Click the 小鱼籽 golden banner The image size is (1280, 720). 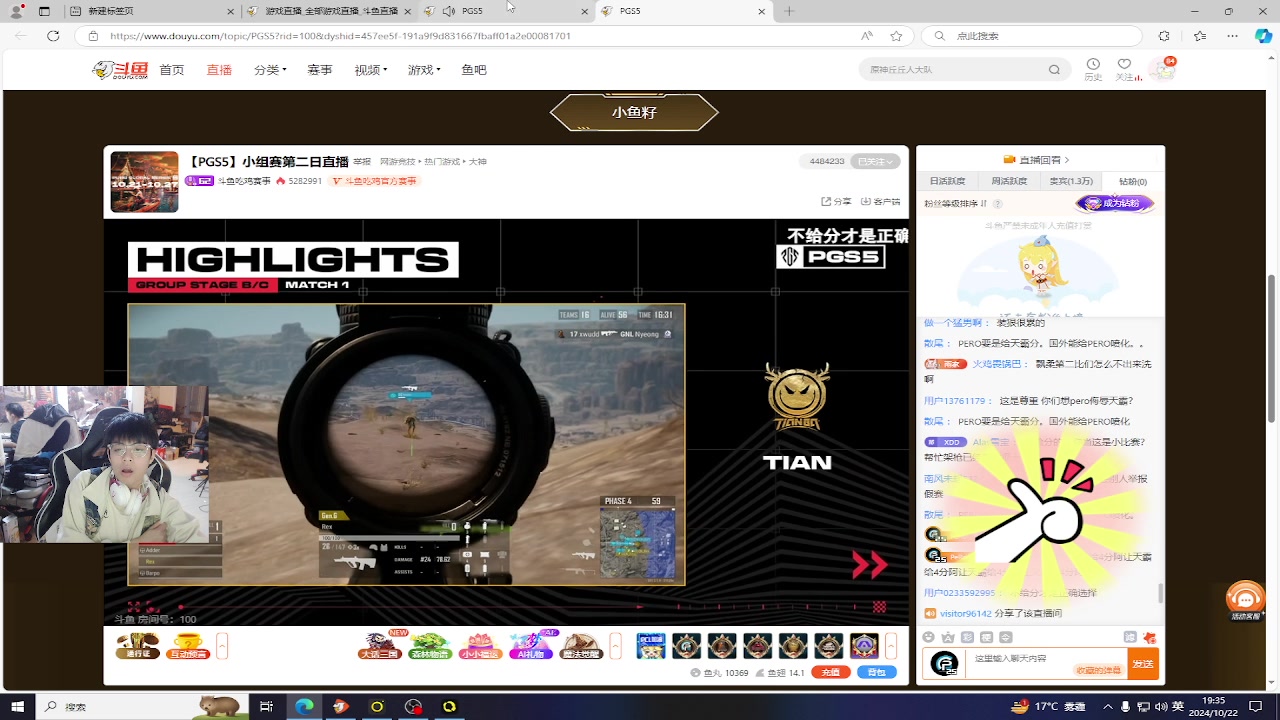click(634, 112)
